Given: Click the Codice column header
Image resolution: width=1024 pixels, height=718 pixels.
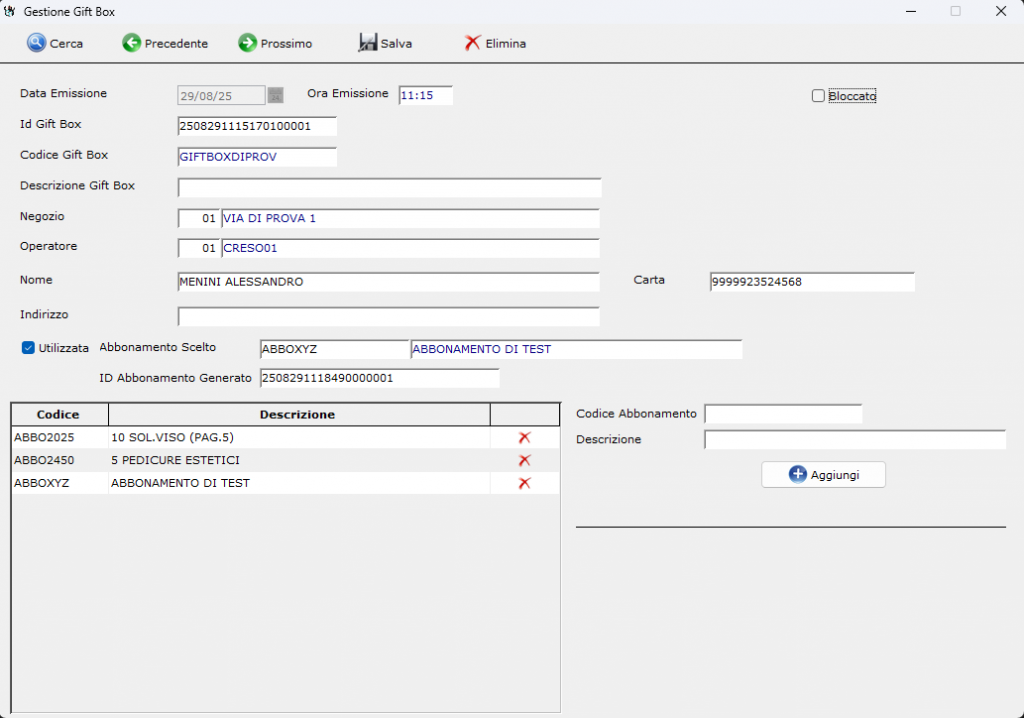Looking at the screenshot, I should click(x=58, y=414).
